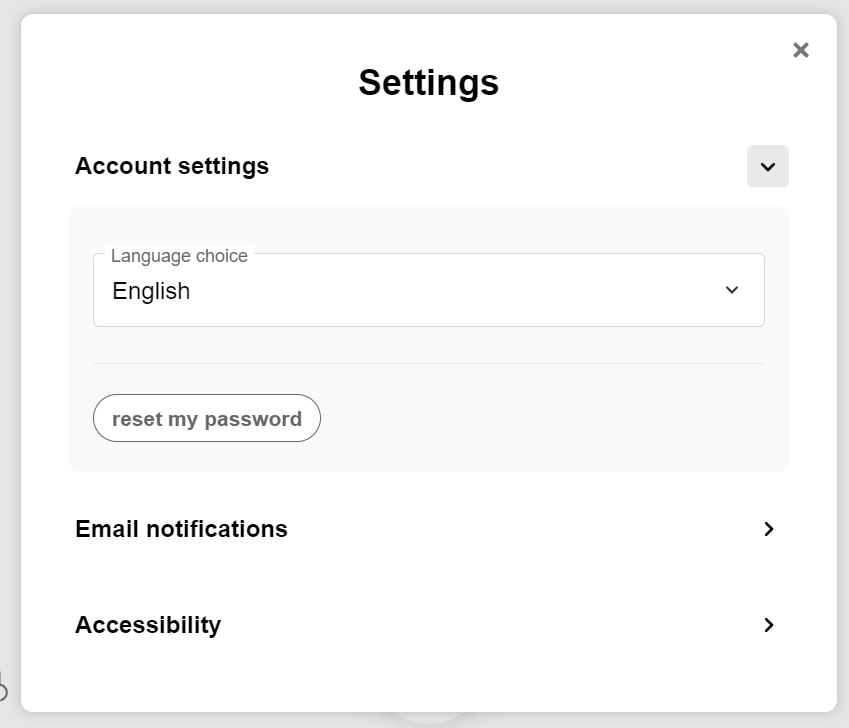Close the Settings dialog with the X icon
The width and height of the screenshot is (849, 728).
pyautogui.click(x=800, y=50)
